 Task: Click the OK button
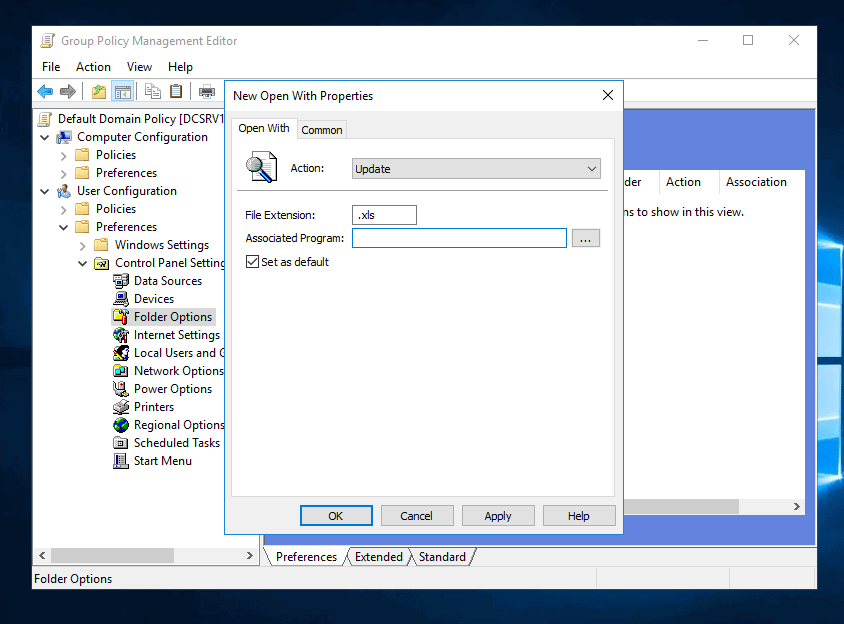tap(336, 516)
